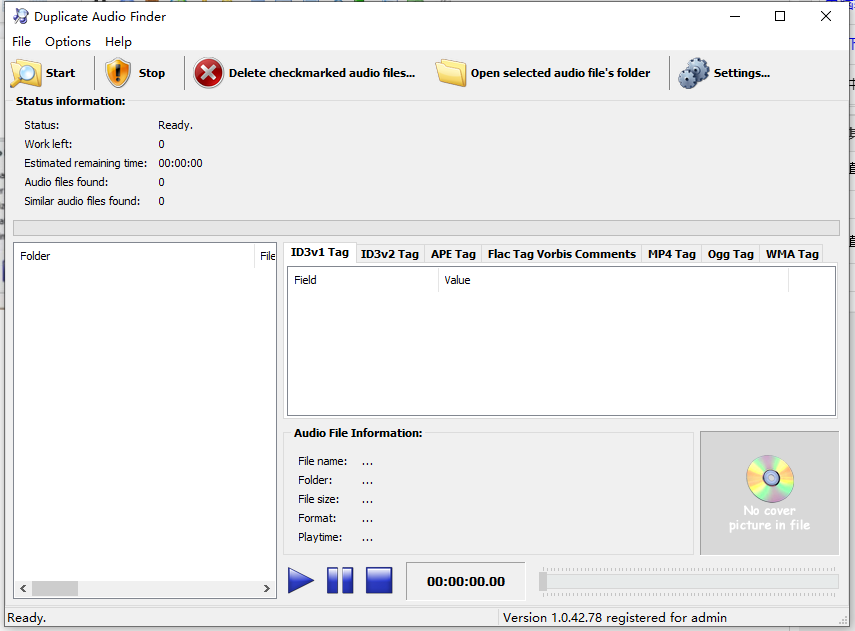Click the 'Estimated remaining time:' label
The height and width of the screenshot is (631, 855).
86,163
